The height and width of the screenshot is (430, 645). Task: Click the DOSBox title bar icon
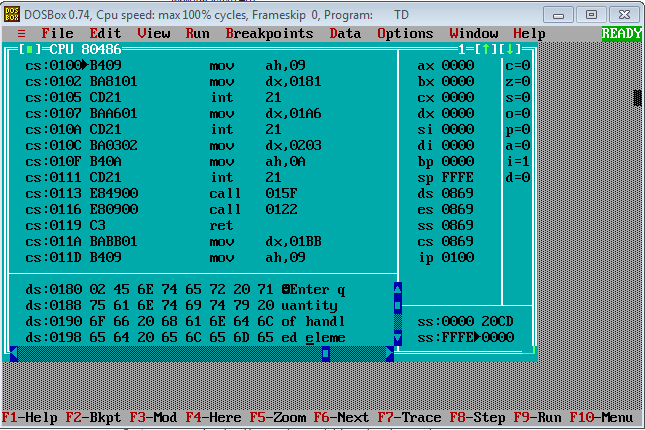click(x=12, y=14)
